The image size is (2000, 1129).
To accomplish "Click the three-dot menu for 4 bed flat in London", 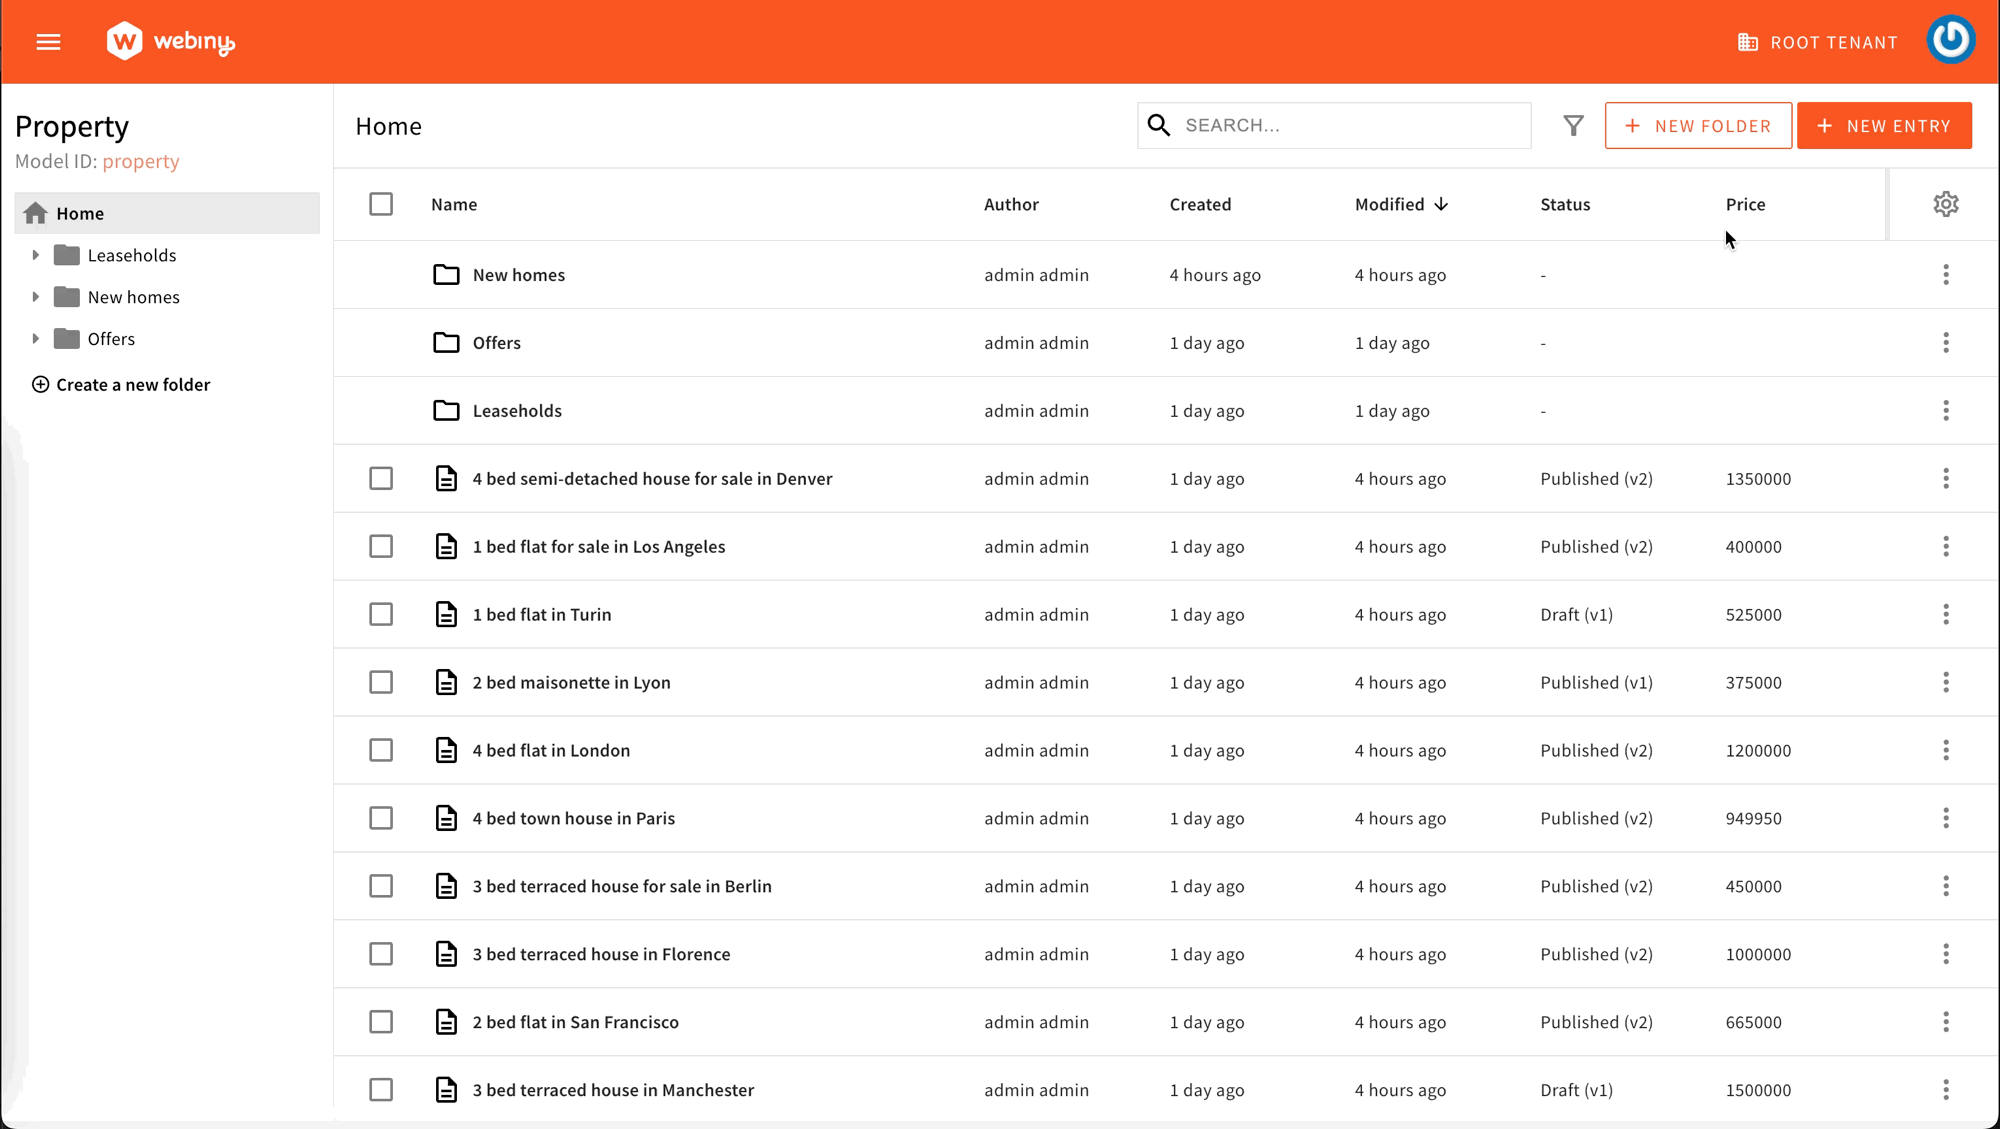I will [x=1946, y=750].
